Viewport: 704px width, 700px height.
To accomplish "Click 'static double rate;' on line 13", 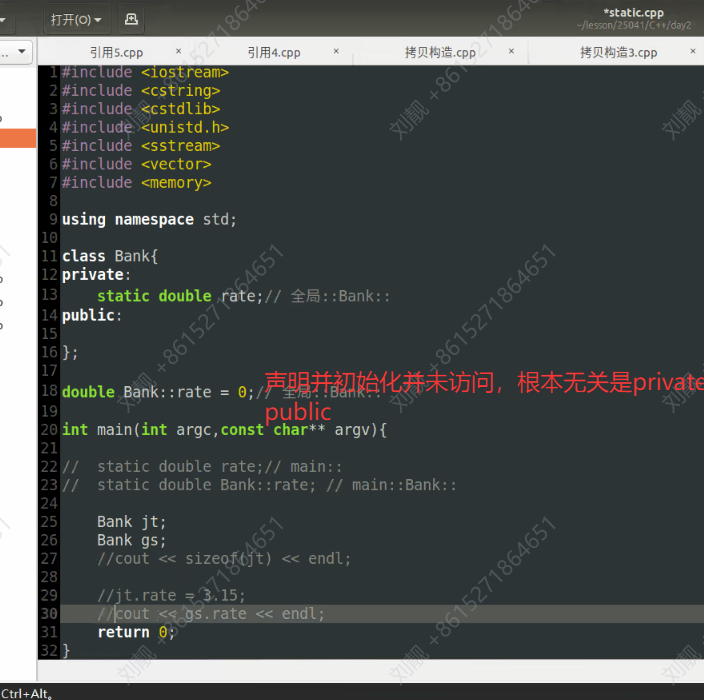I will click(x=180, y=296).
